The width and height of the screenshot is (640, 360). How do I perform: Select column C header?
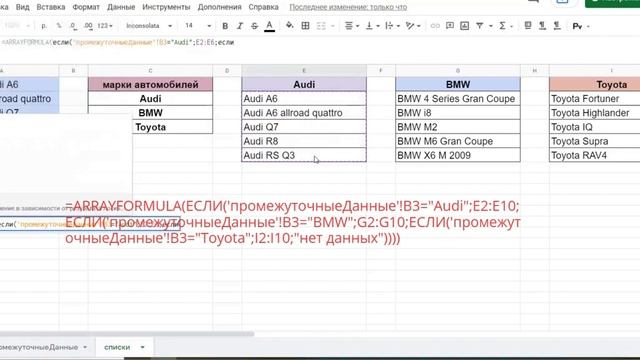(x=150, y=71)
